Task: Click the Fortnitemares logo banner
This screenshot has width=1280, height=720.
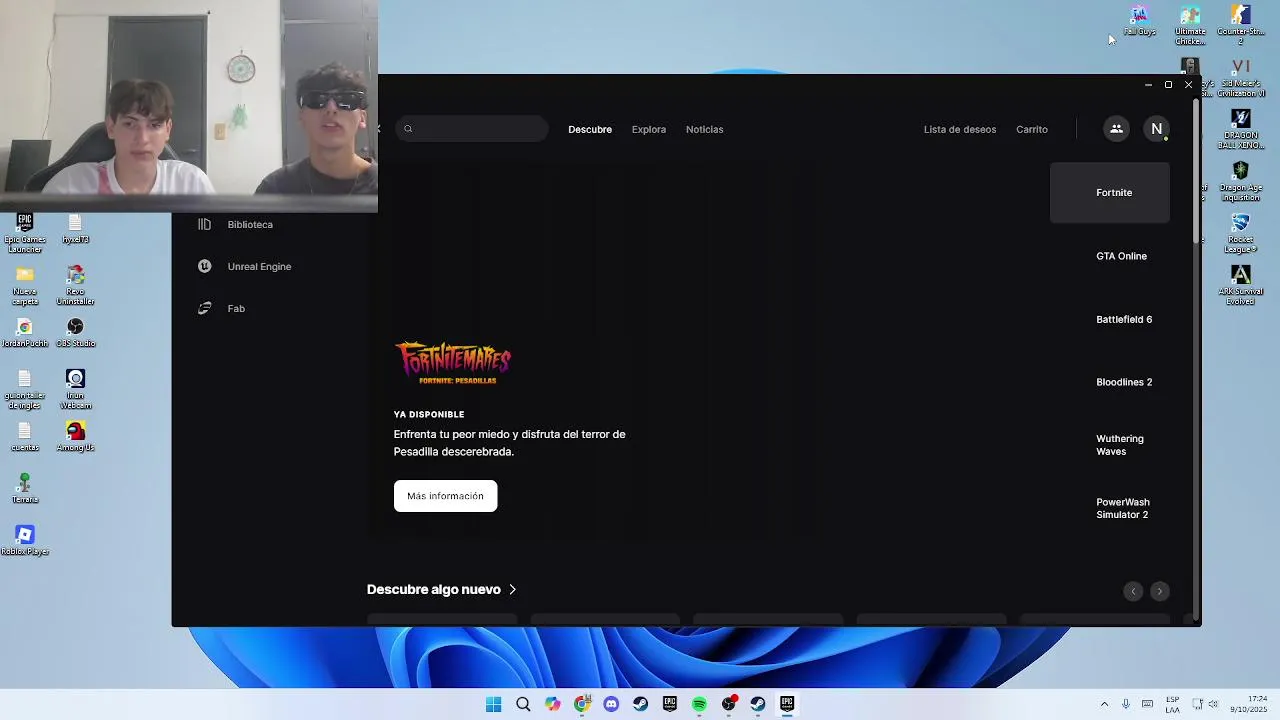Action: [453, 363]
